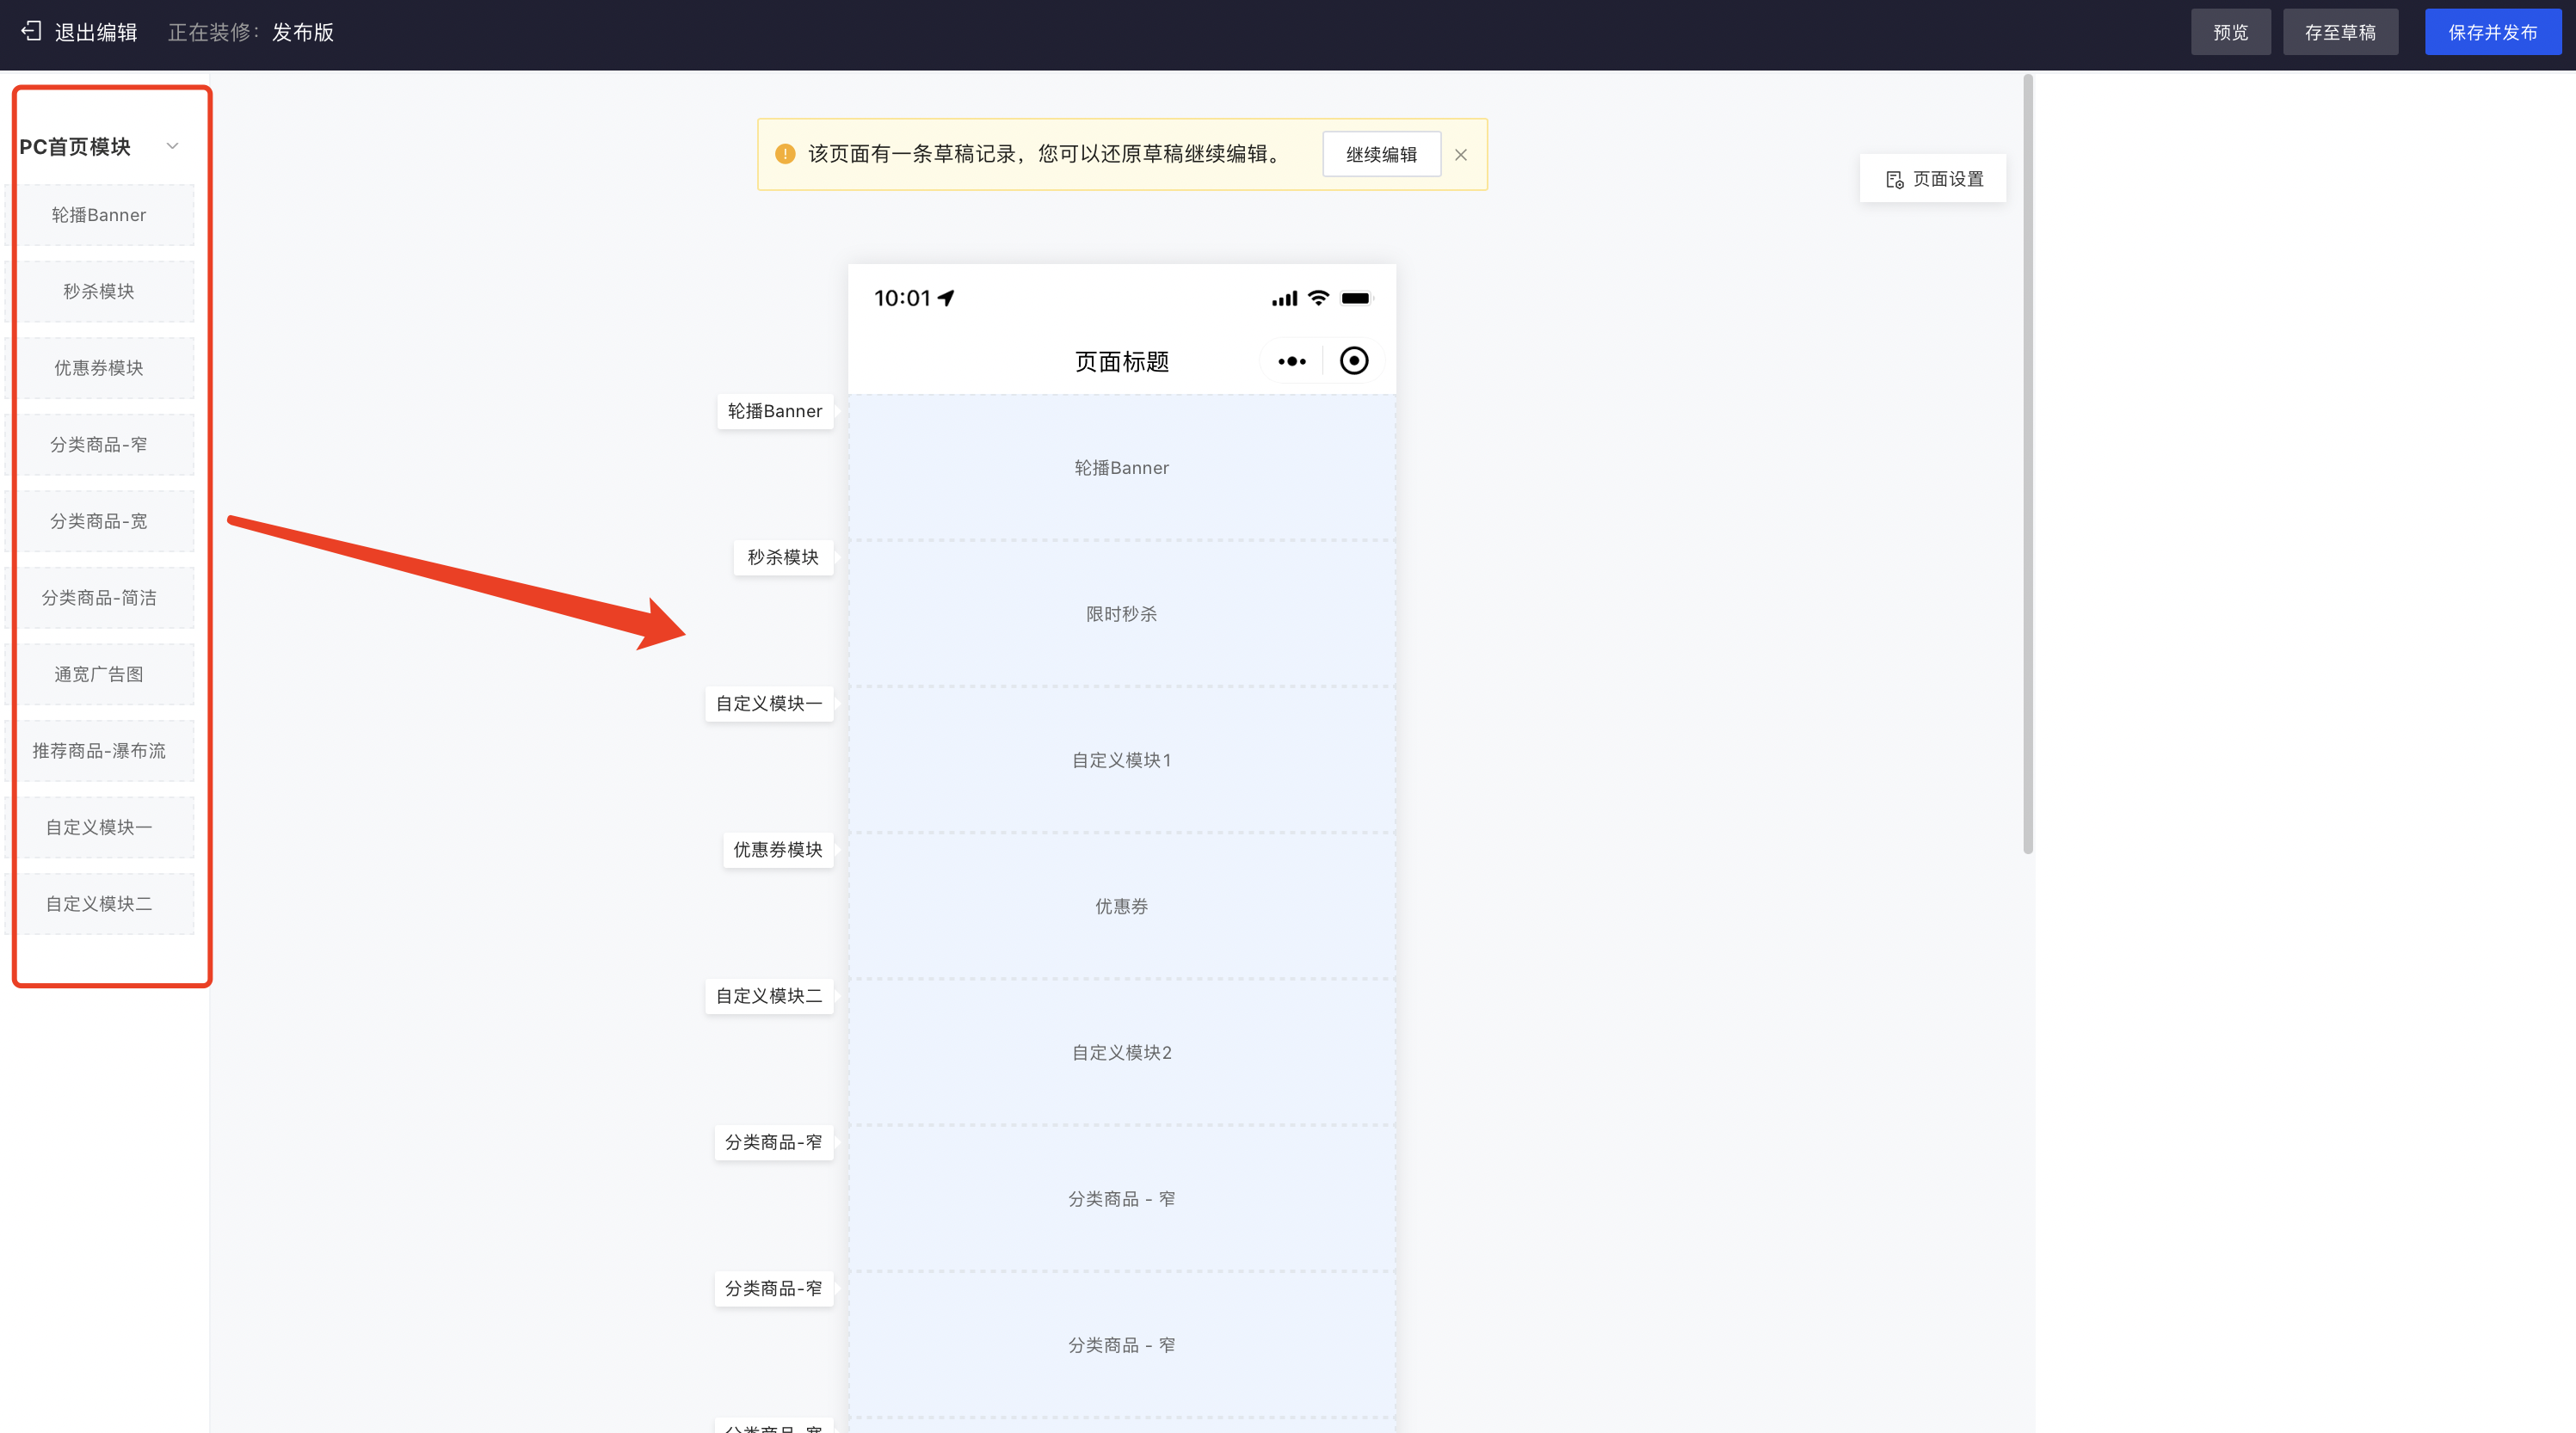Screen dimensions: 2576x1433
Task: Click 推荐商品-瀑布流 sidebar module
Action: [x=99, y=751]
